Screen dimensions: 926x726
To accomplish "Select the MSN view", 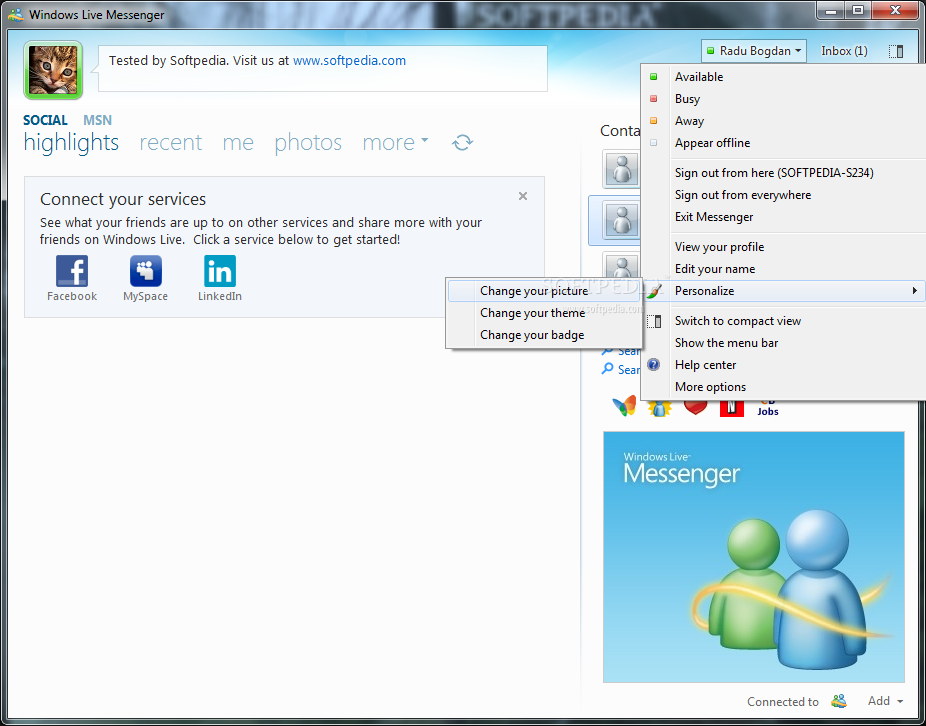I will coord(97,120).
